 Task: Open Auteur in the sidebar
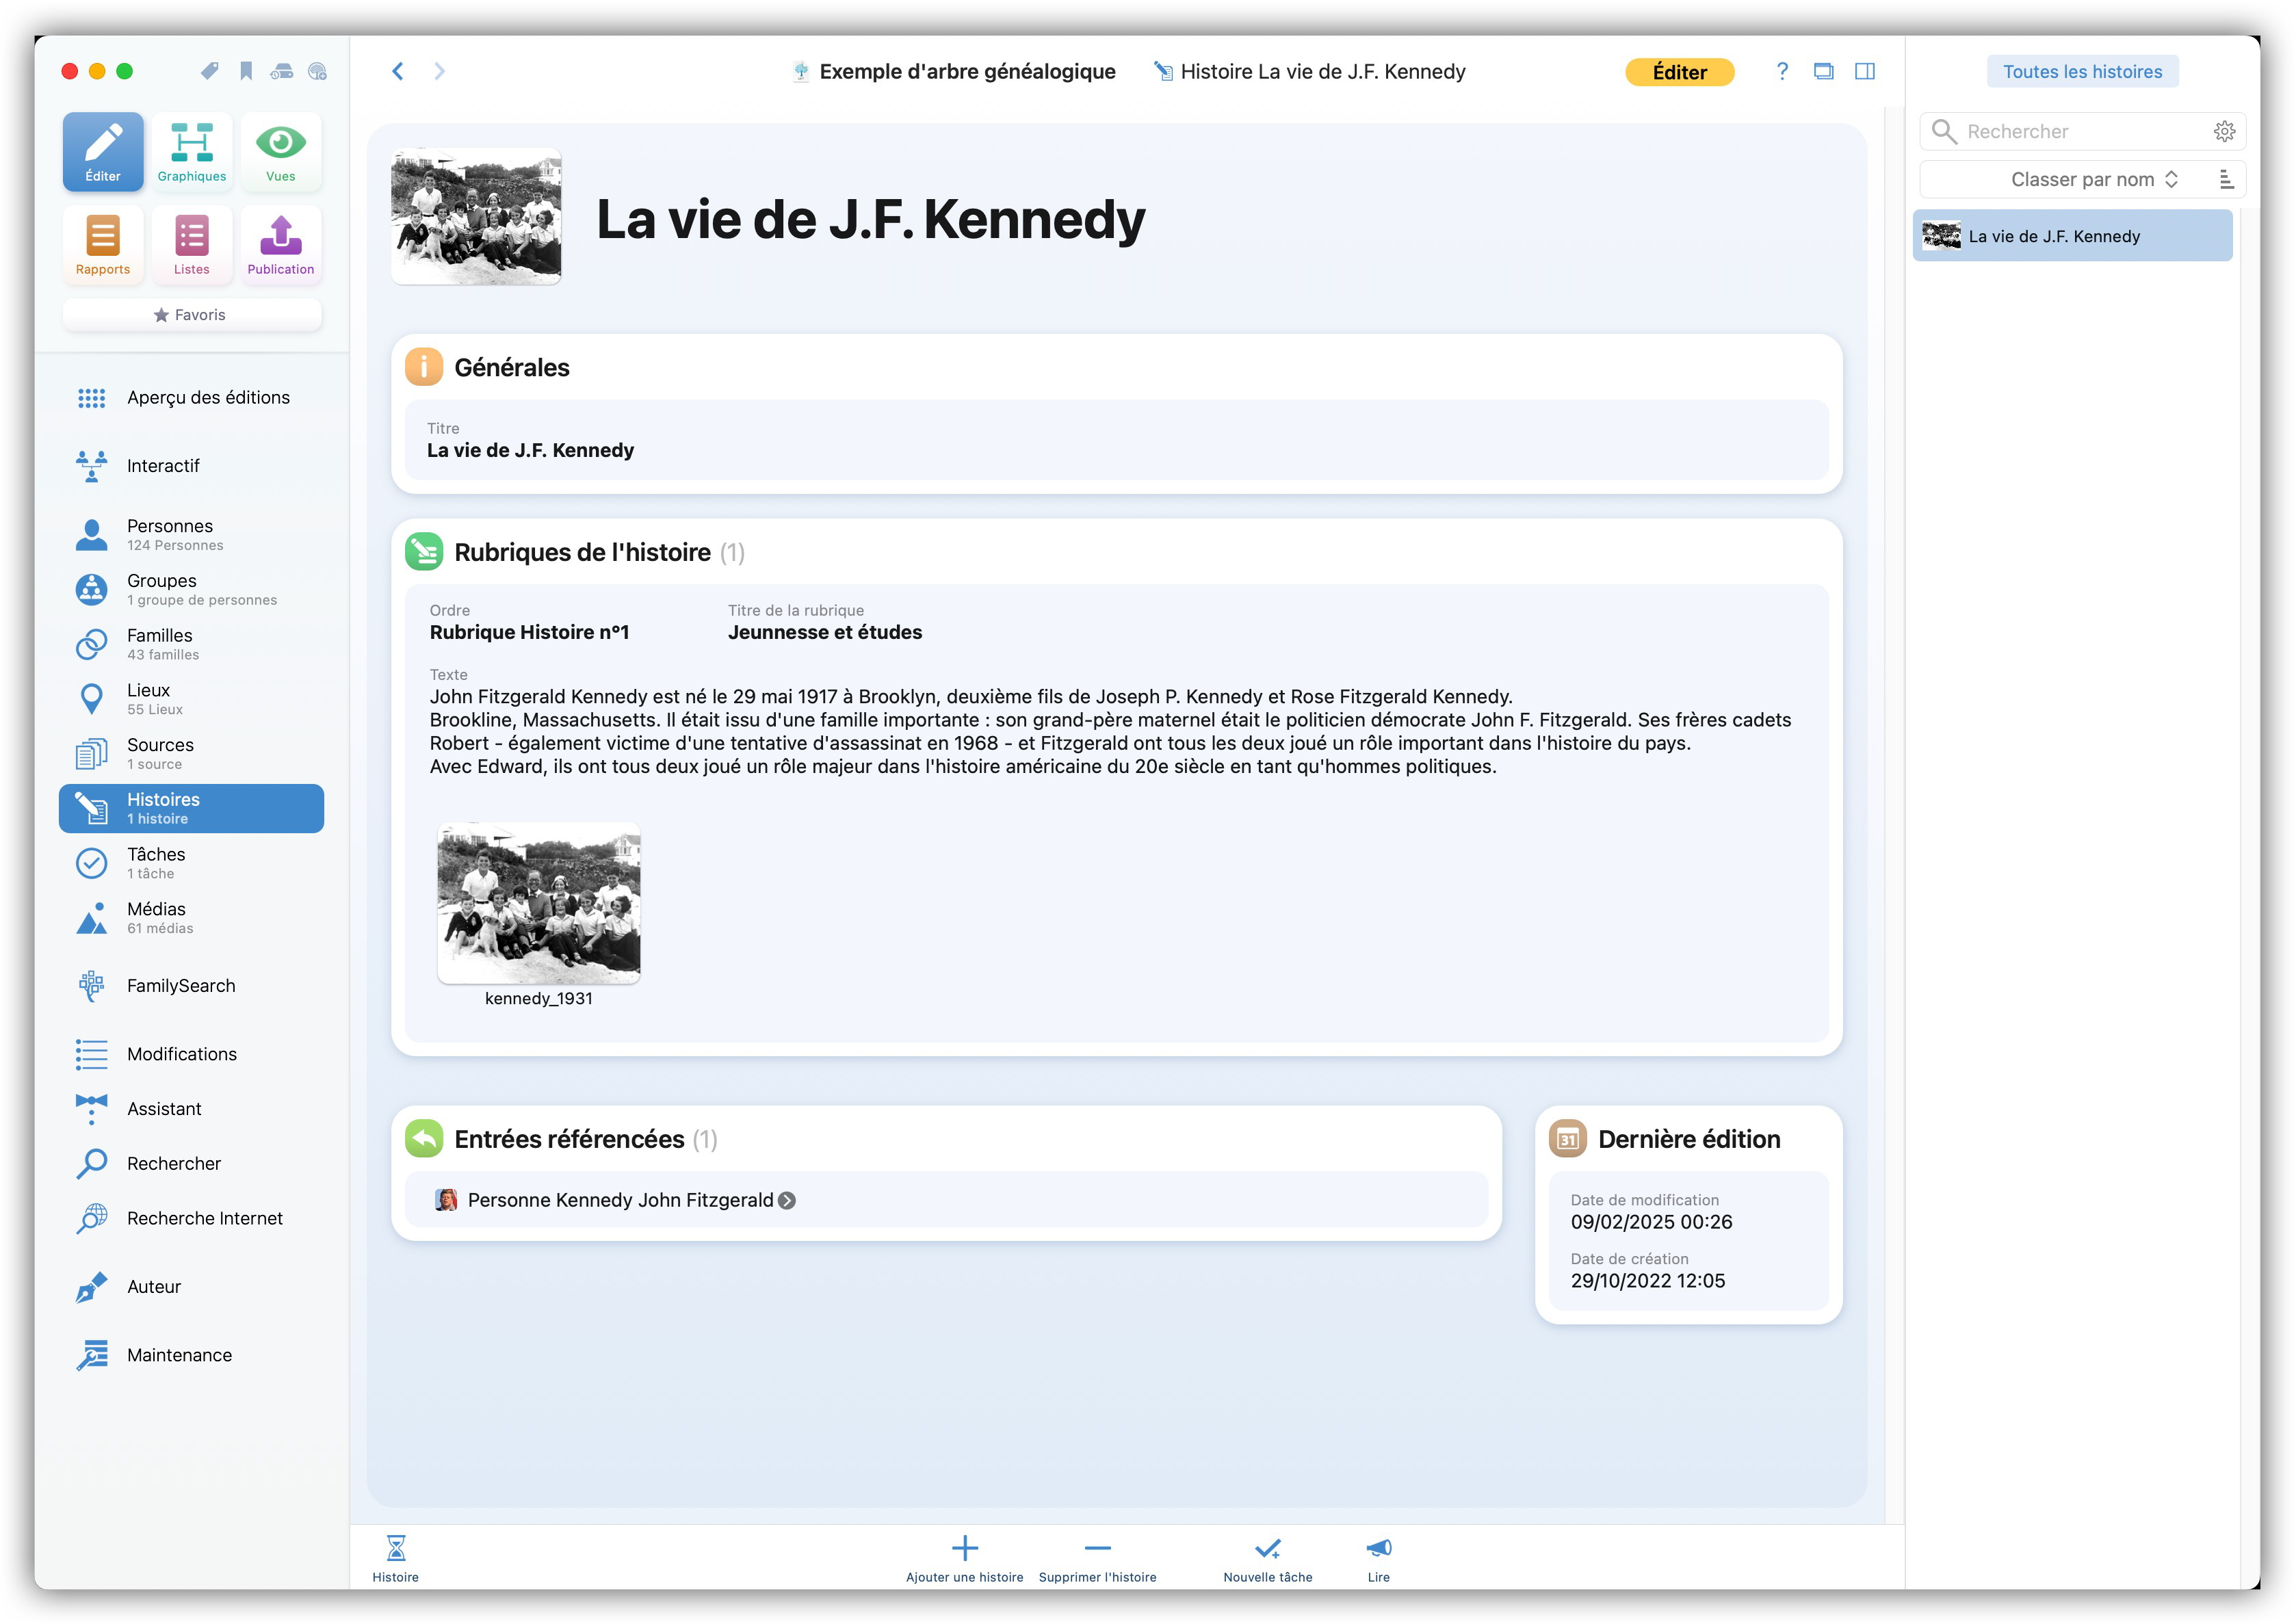pyautogui.click(x=192, y=1288)
